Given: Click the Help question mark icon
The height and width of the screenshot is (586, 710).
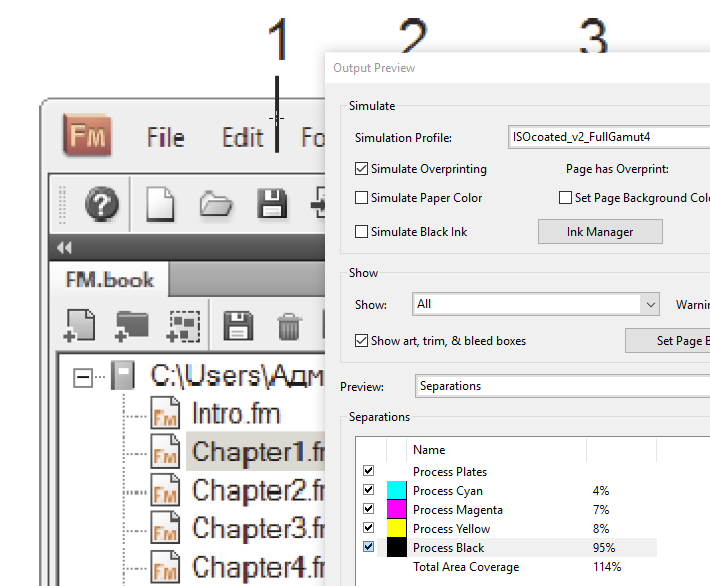Looking at the screenshot, I should point(102,204).
